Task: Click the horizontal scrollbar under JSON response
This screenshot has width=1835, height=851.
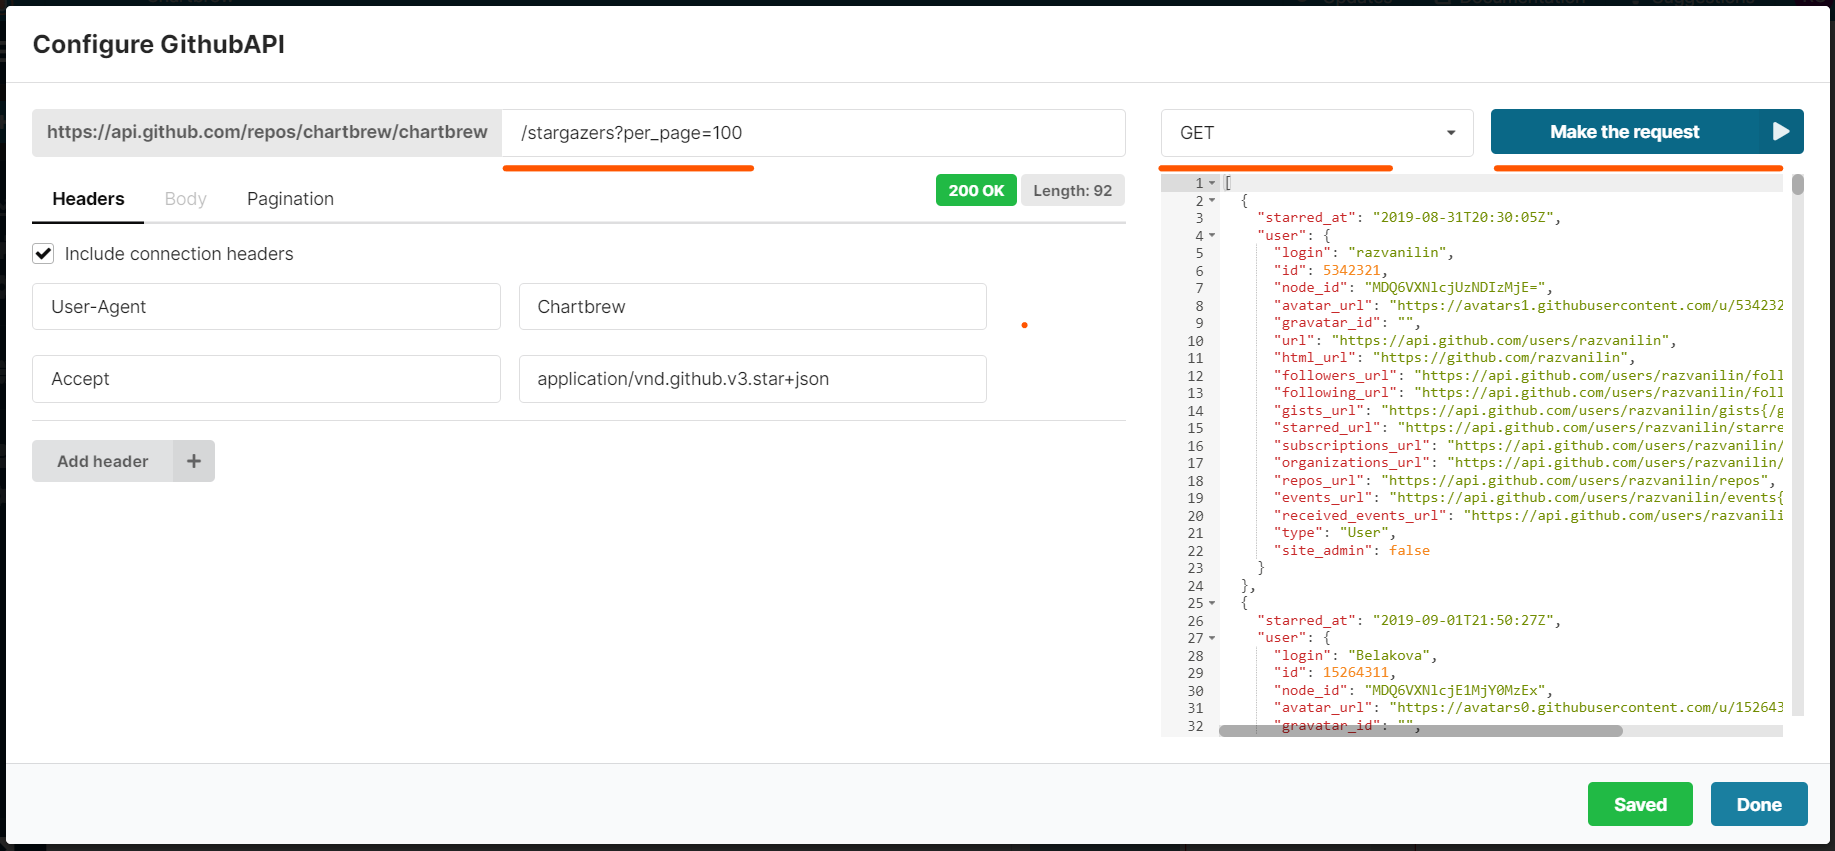Action: [x=1420, y=731]
